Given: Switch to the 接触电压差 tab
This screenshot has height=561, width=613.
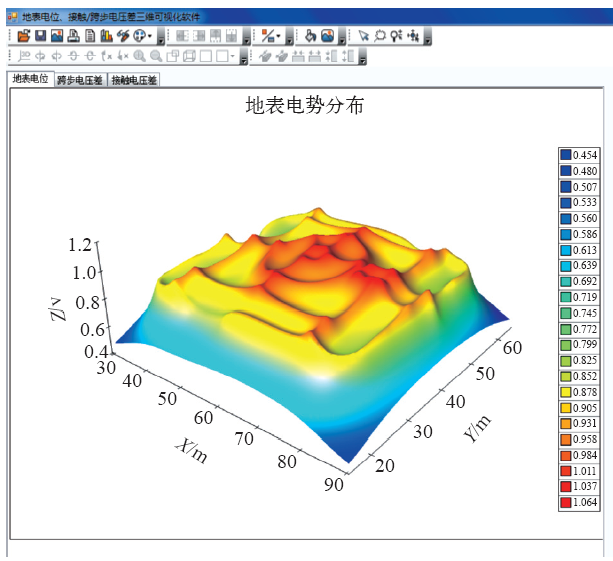Looking at the screenshot, I should tap(134, 80).
